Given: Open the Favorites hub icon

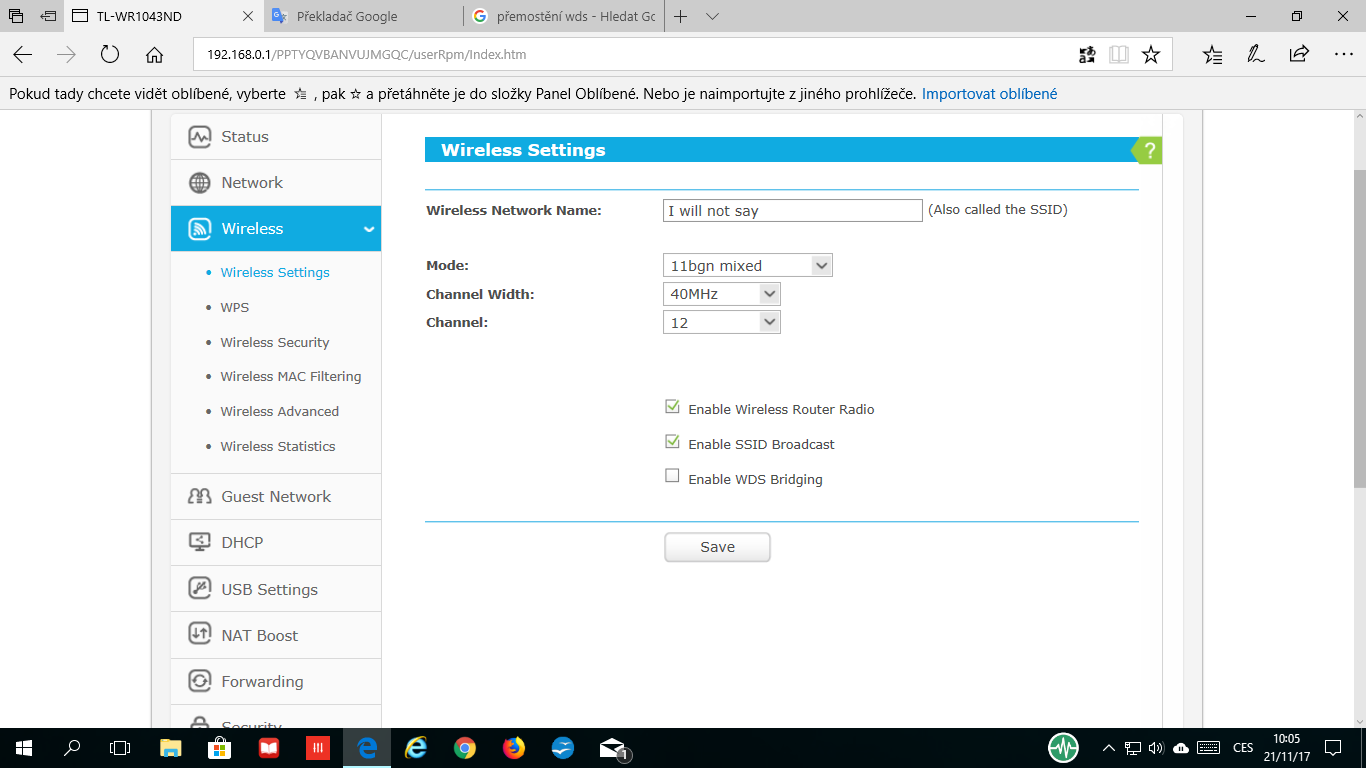Looking at the screenshot, I should coord(1213,55).
